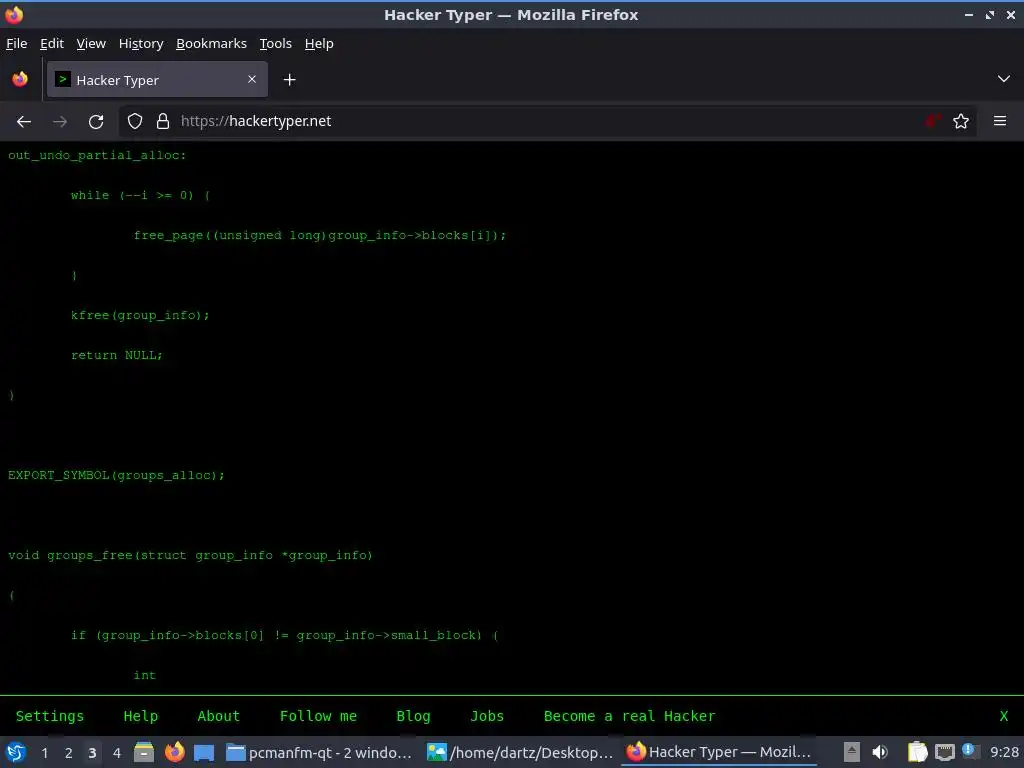Open the Firefox hamburger application menu
The height and width of the screenshot is (768, 1024).
1000,121
